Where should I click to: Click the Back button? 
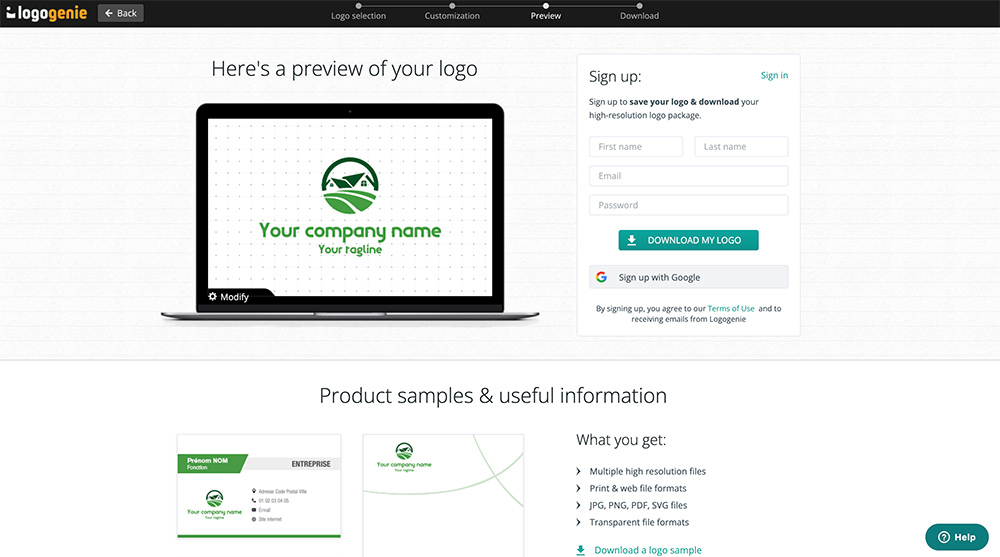[121, 13]
